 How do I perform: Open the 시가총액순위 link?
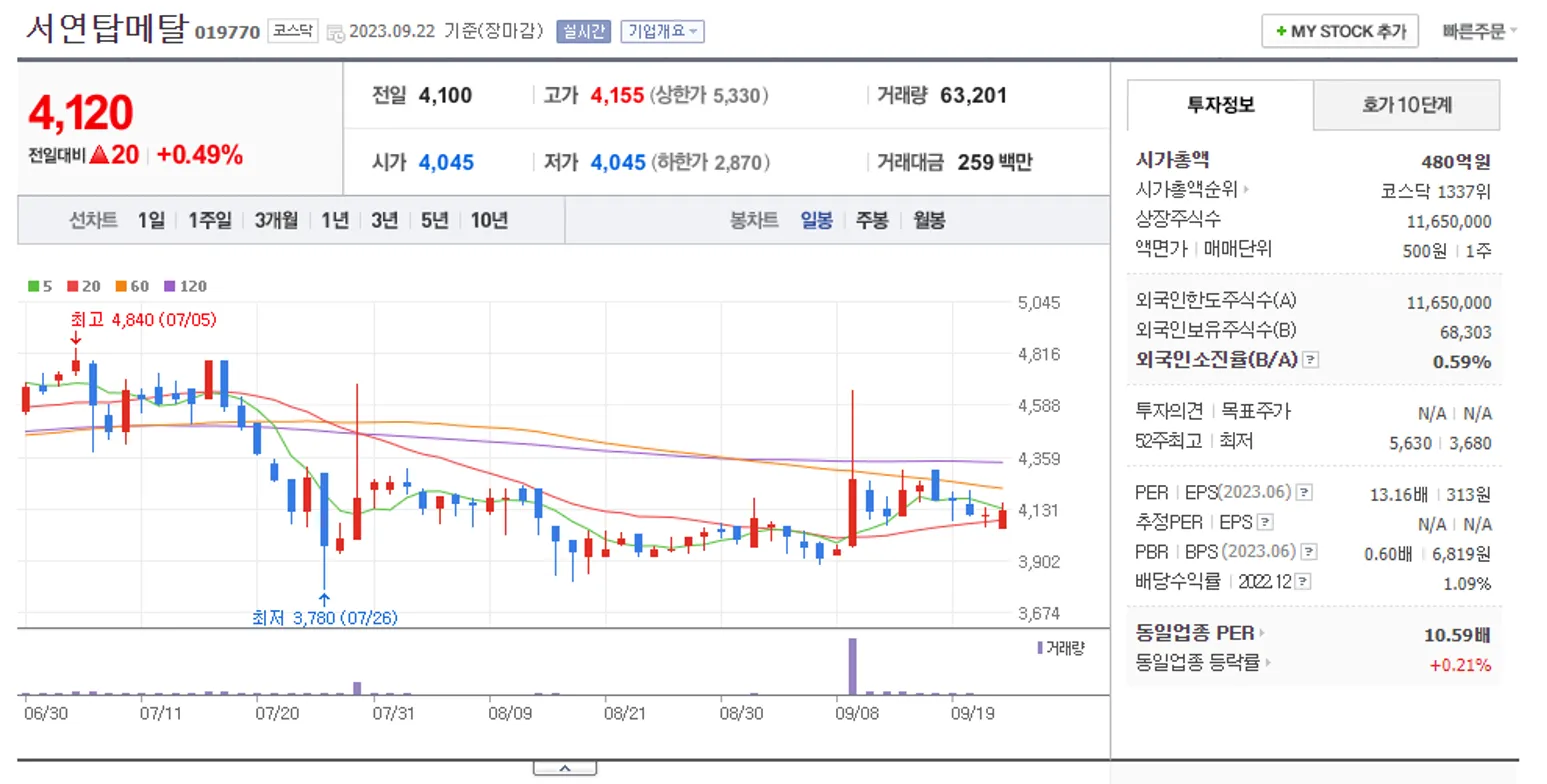click(x=1187, y=189)
